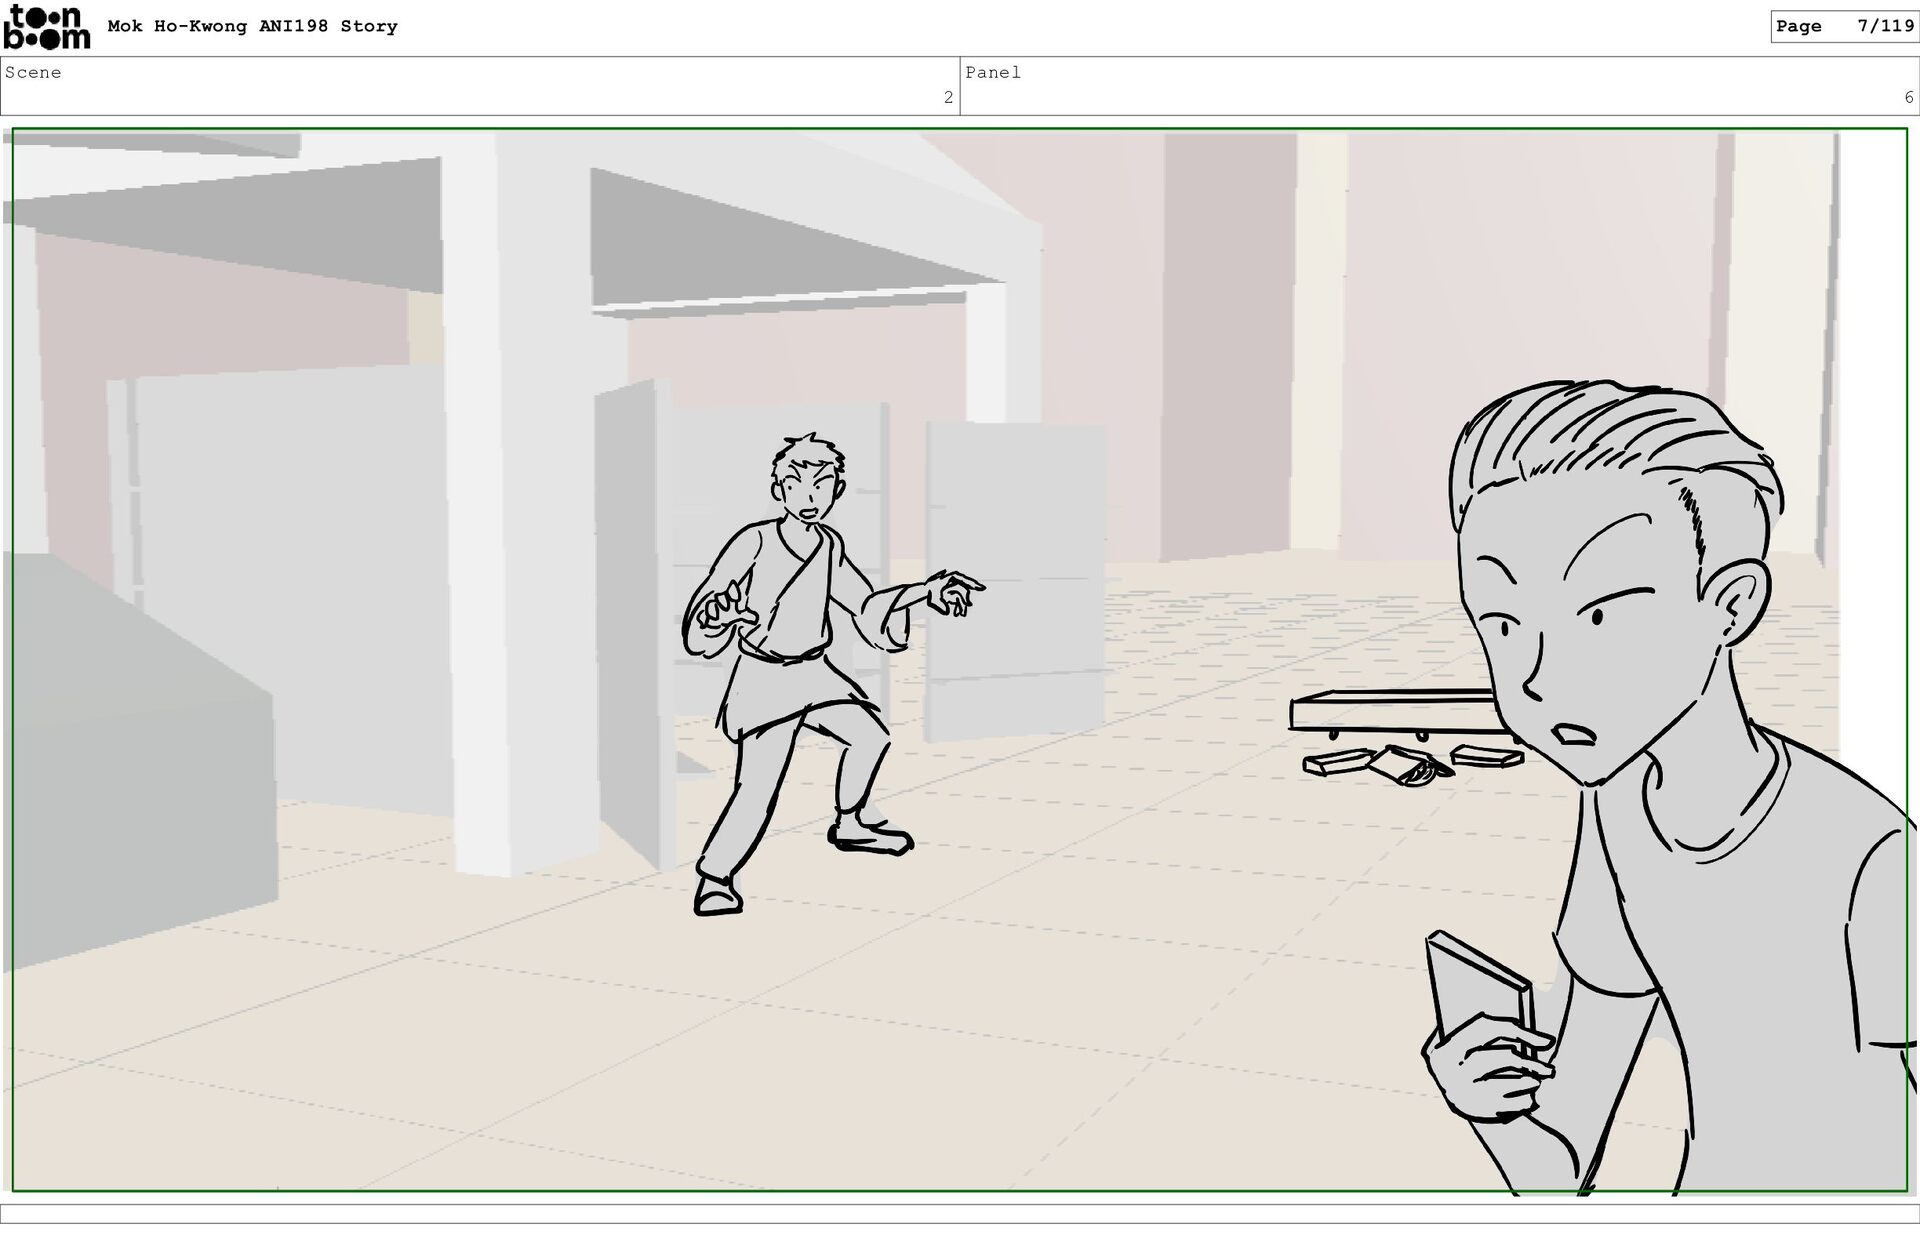1920x1242 pixels.
Task: Click the panel number 6
Action: click(1908, 97)
